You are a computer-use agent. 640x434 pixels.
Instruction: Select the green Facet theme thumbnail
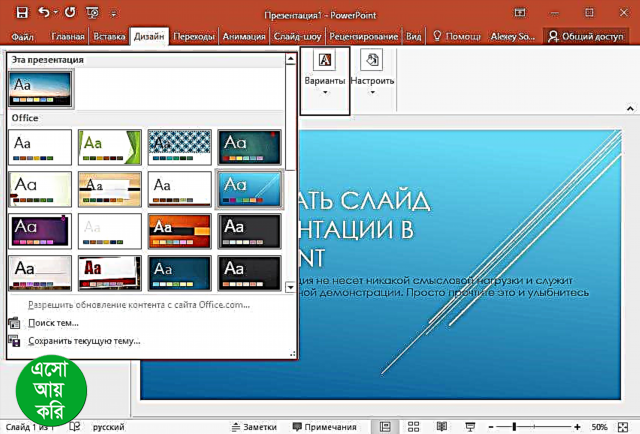110,147
